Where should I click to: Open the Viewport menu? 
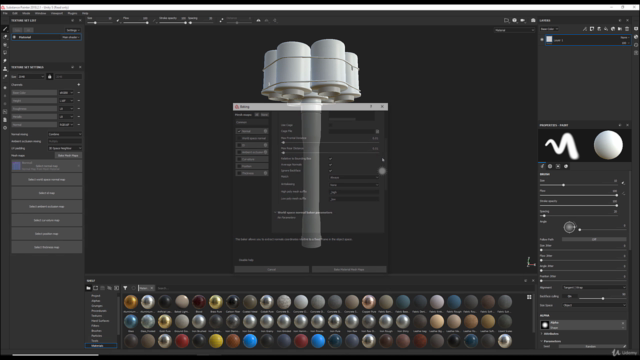tap(57, 13)
